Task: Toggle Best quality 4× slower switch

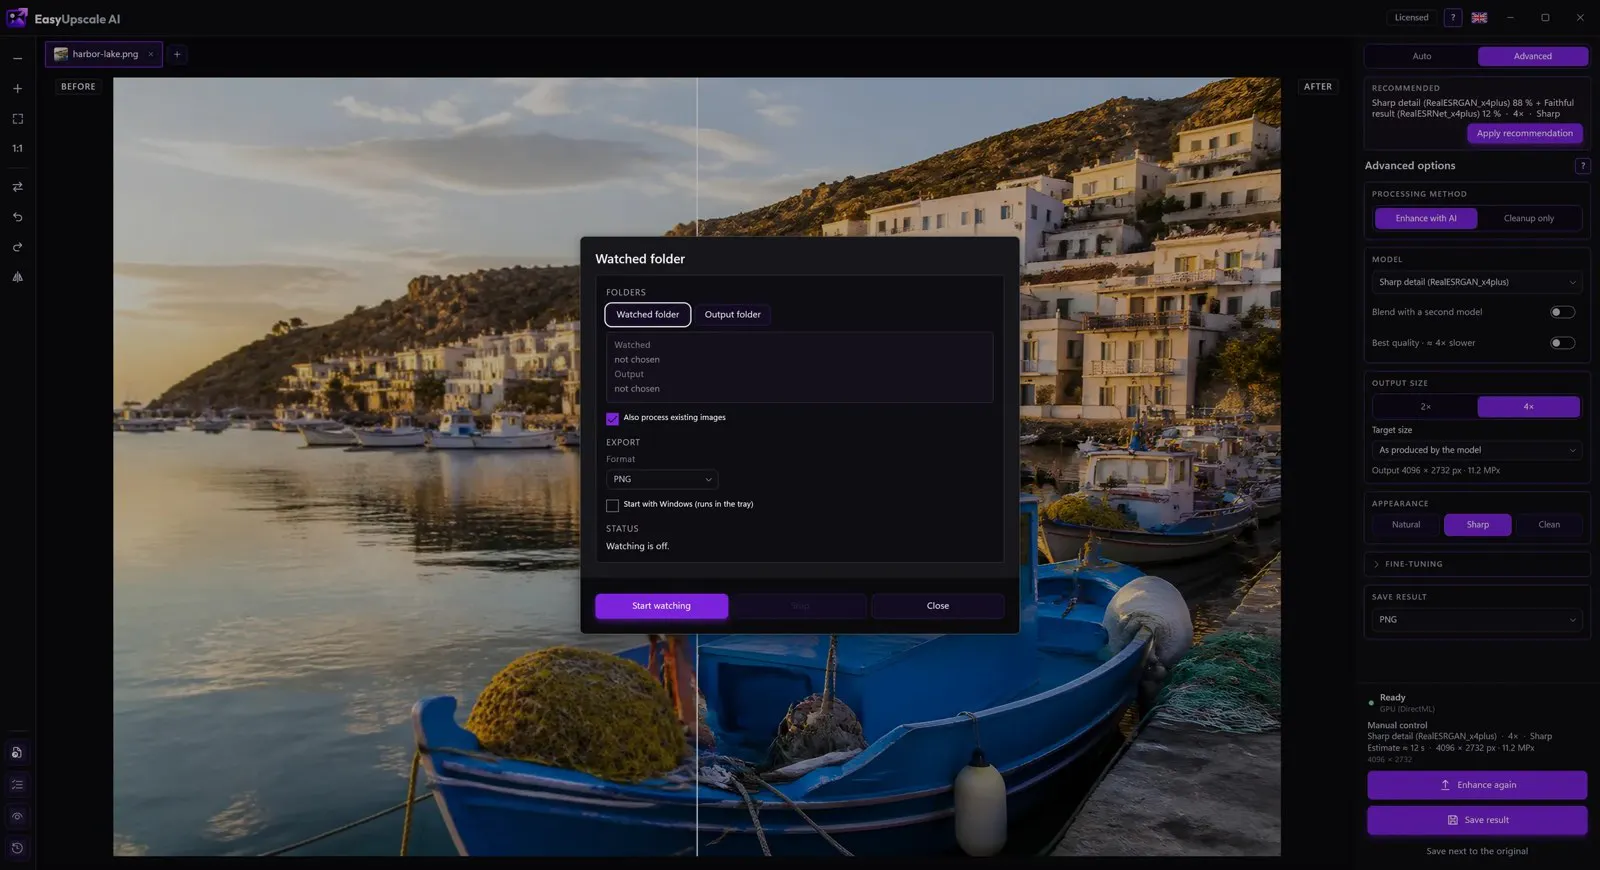Action: click(1562, 343)
